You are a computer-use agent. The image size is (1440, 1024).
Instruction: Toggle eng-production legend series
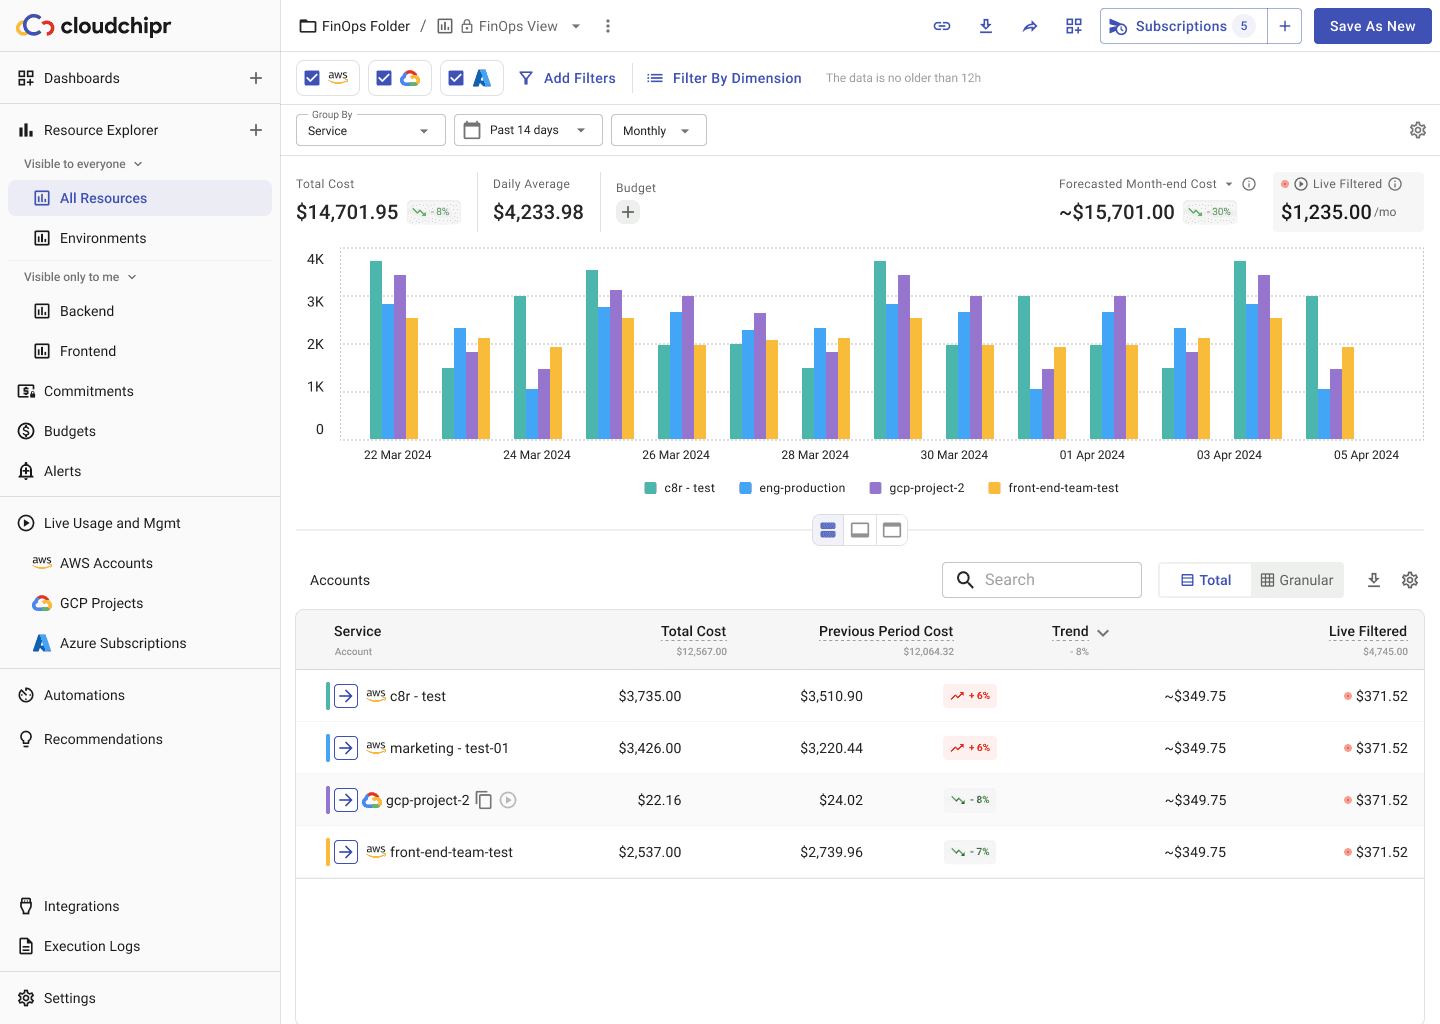[792, 488]
